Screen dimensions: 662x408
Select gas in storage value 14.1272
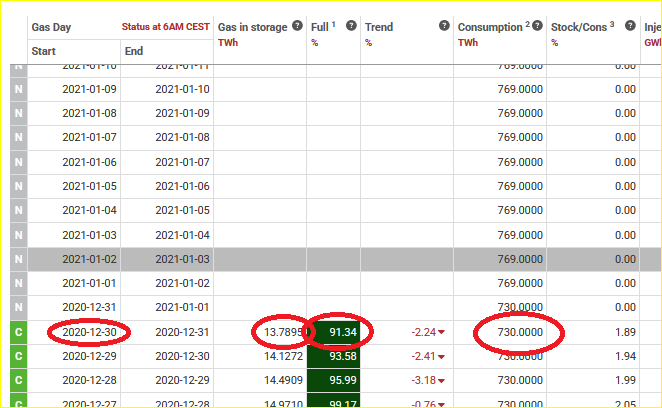[283, 356]
